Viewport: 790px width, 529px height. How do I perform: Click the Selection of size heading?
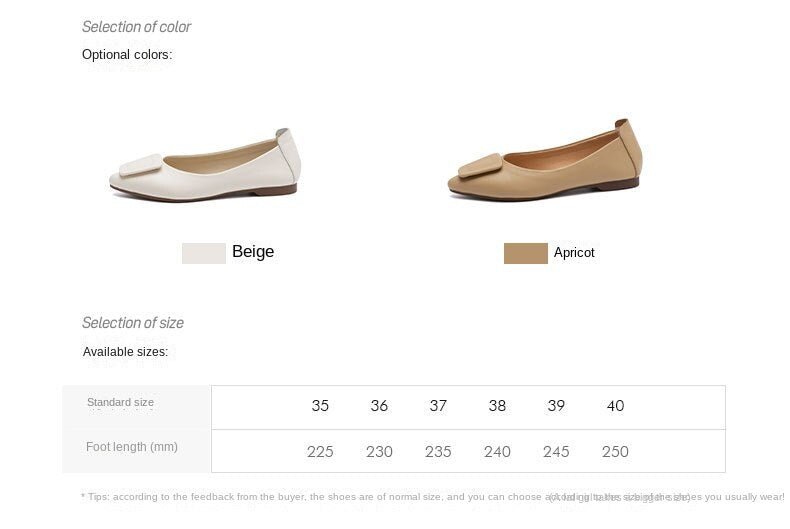click(x=133, y=322)
